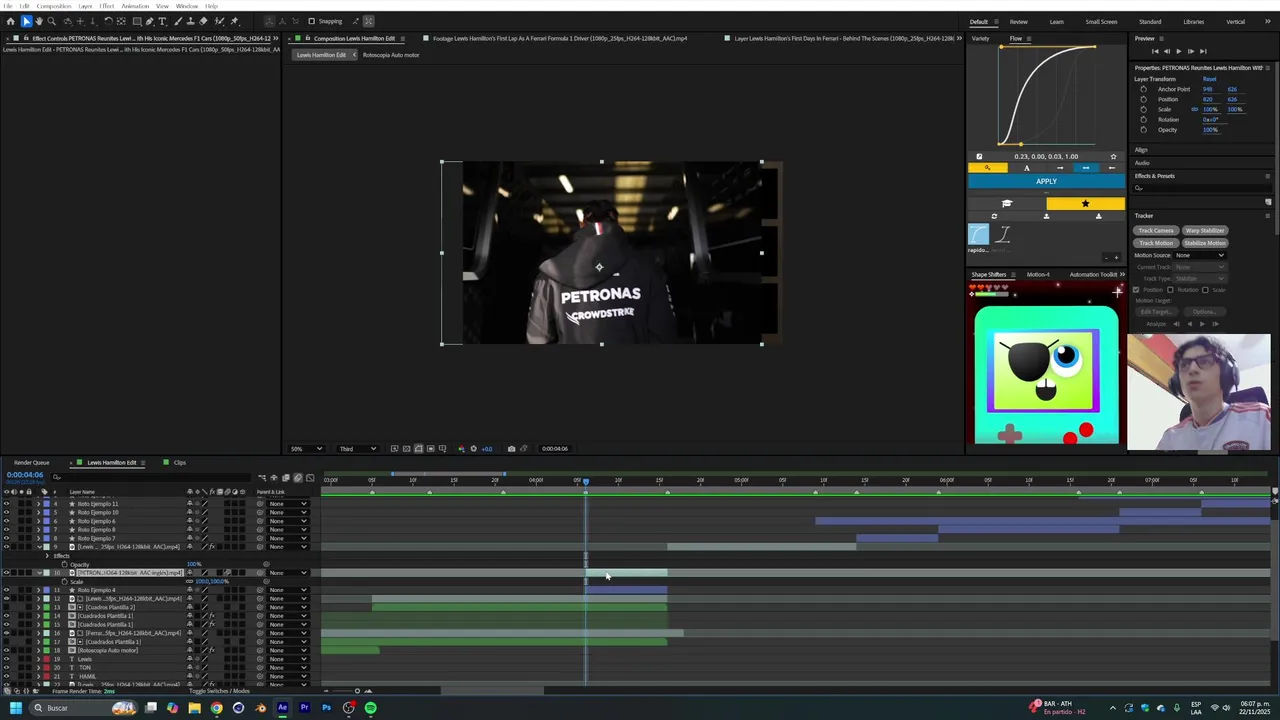Toggle the Motion Blur switch in timeline

pos(298,478)
